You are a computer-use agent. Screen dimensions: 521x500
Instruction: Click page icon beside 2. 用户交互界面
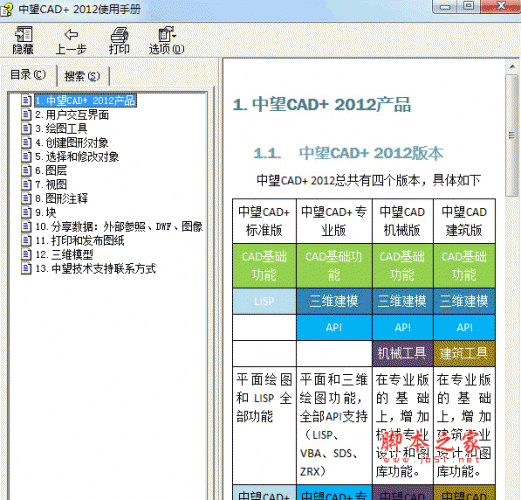tap(26, 115)
